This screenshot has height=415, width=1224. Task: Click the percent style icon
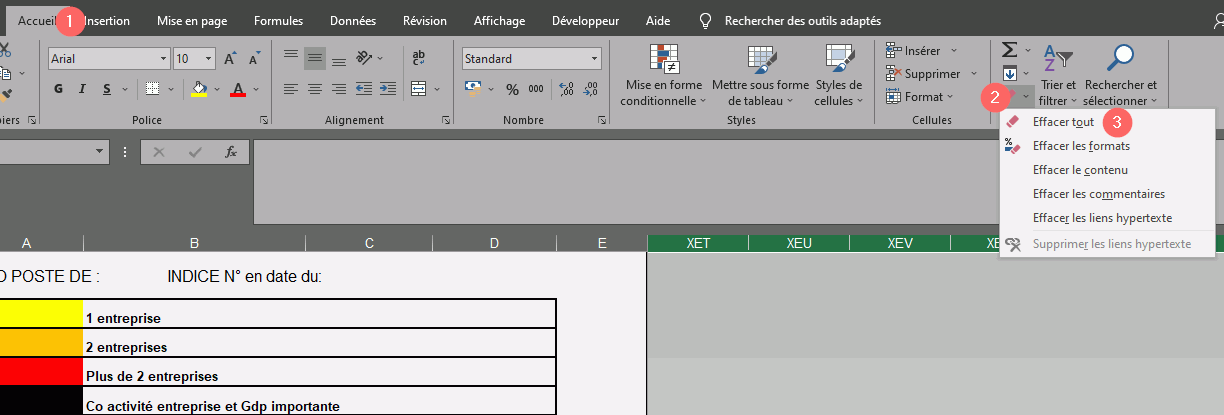pos(512,89)
